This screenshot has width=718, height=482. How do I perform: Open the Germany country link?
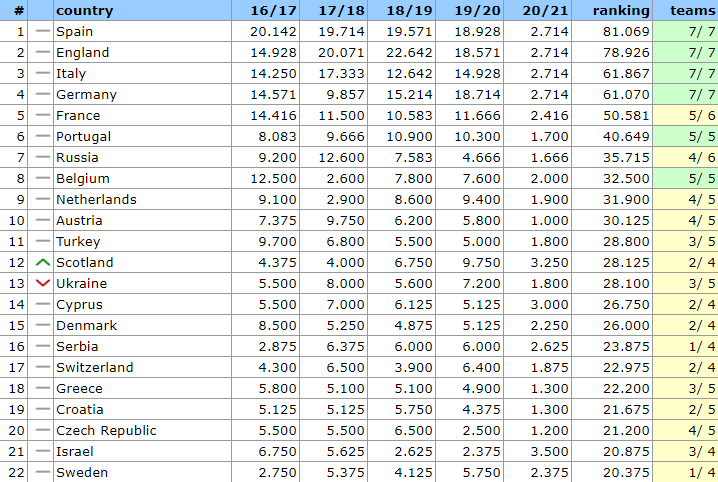tap(86, 95)
